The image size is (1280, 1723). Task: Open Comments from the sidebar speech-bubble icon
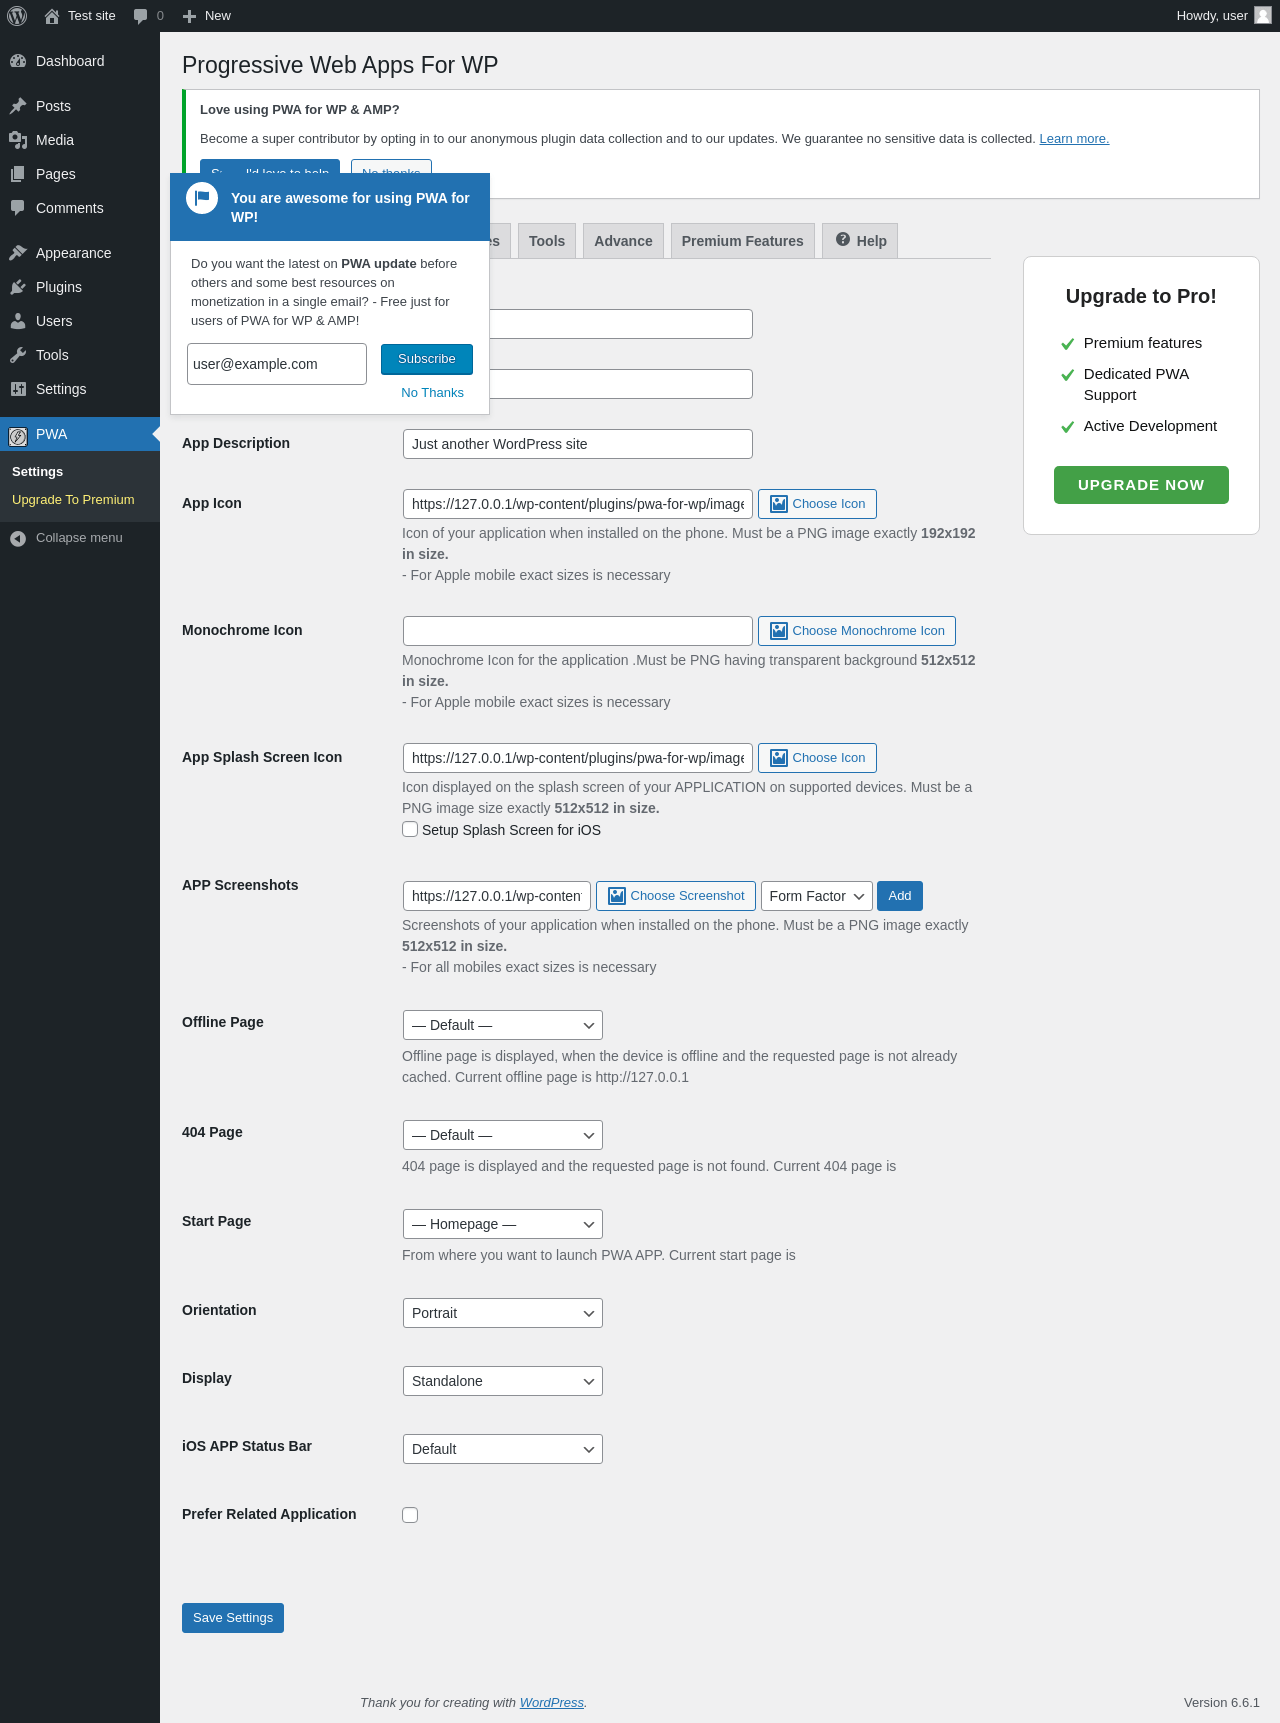tap(18, 208)
